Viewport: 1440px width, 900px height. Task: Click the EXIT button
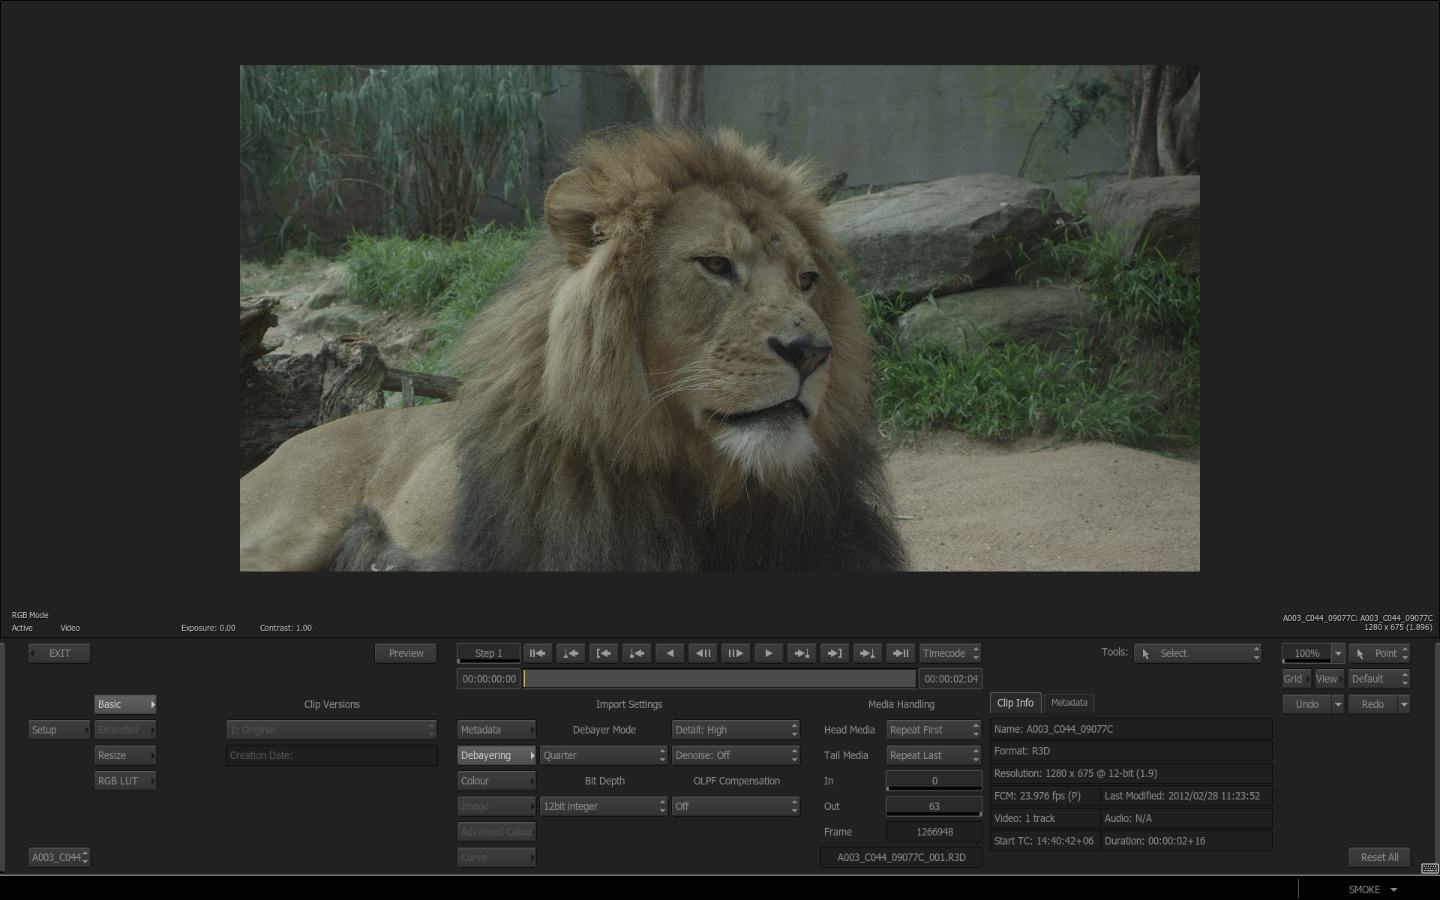coord(60,653)
